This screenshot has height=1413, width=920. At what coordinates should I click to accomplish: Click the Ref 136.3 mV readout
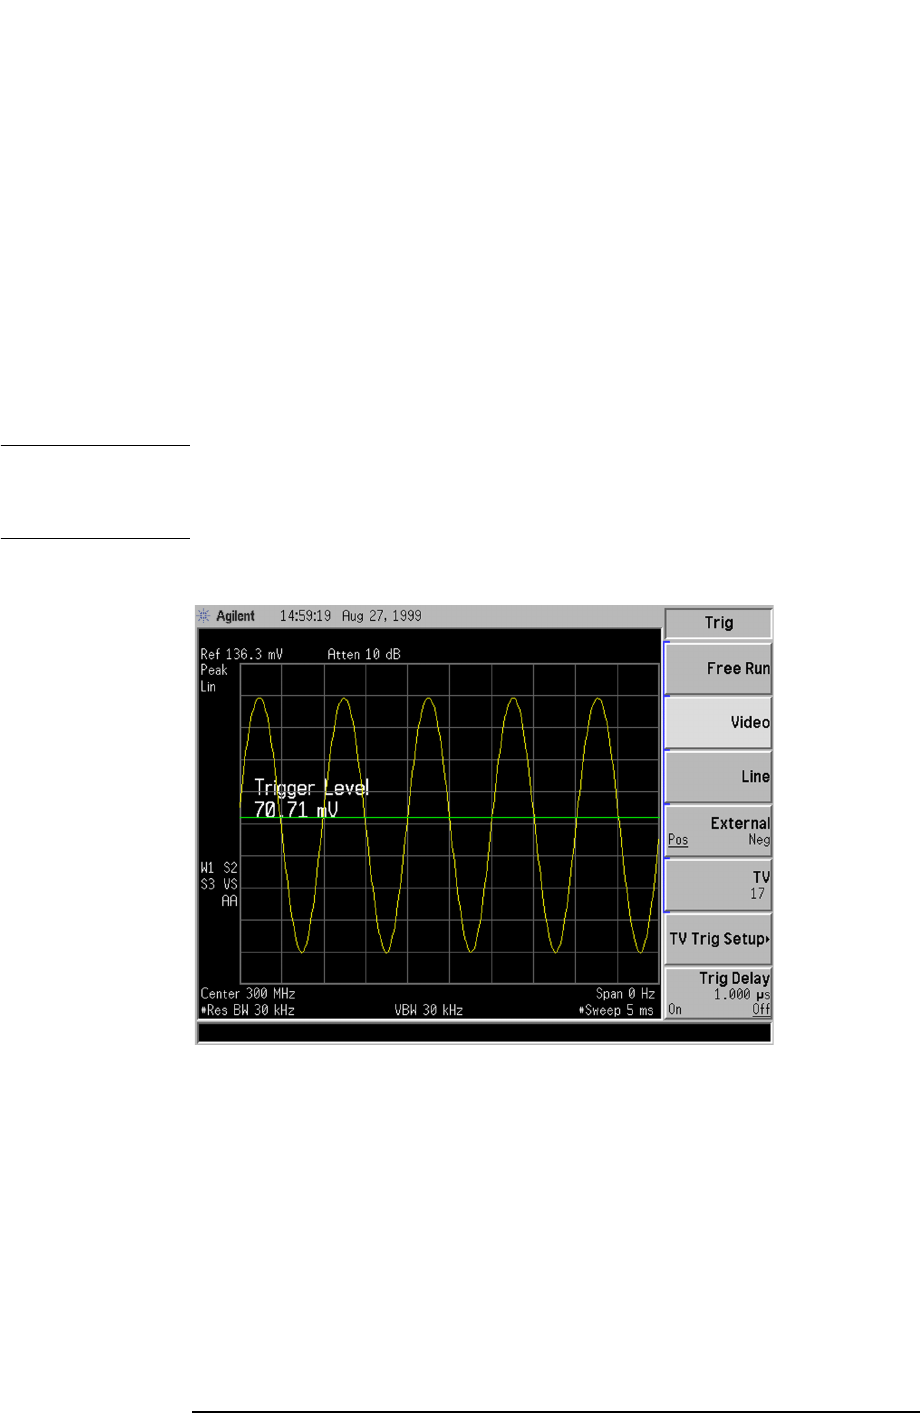(x=242, y=654)
